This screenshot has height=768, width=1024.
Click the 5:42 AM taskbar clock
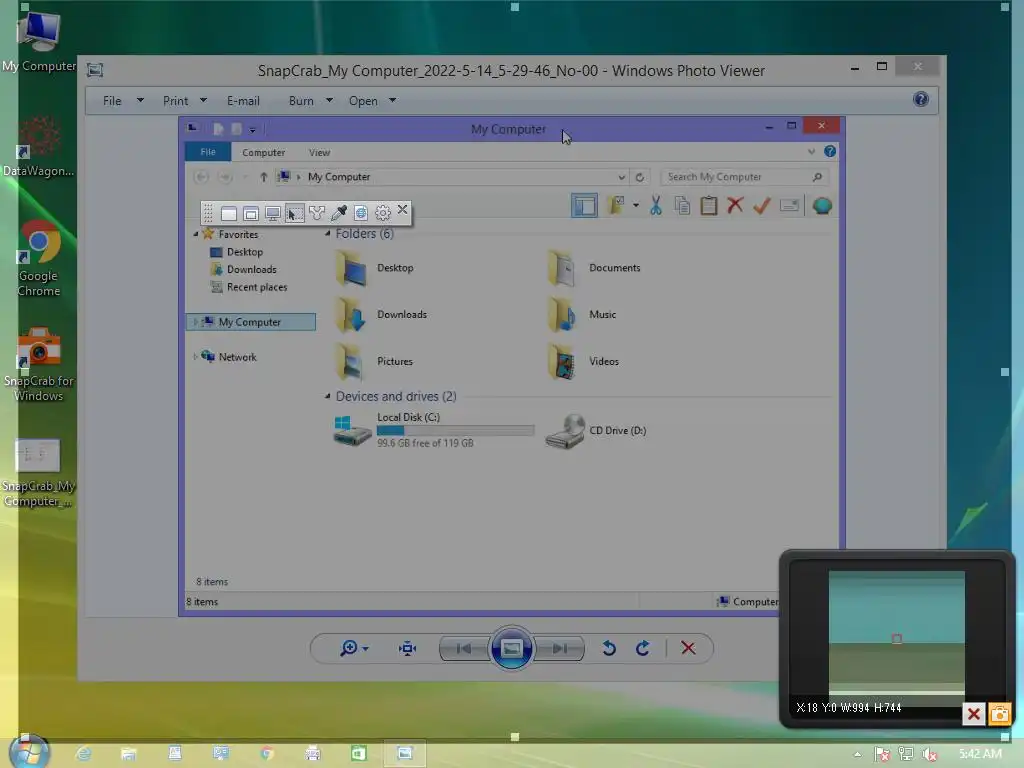click(x=980, y=754)
